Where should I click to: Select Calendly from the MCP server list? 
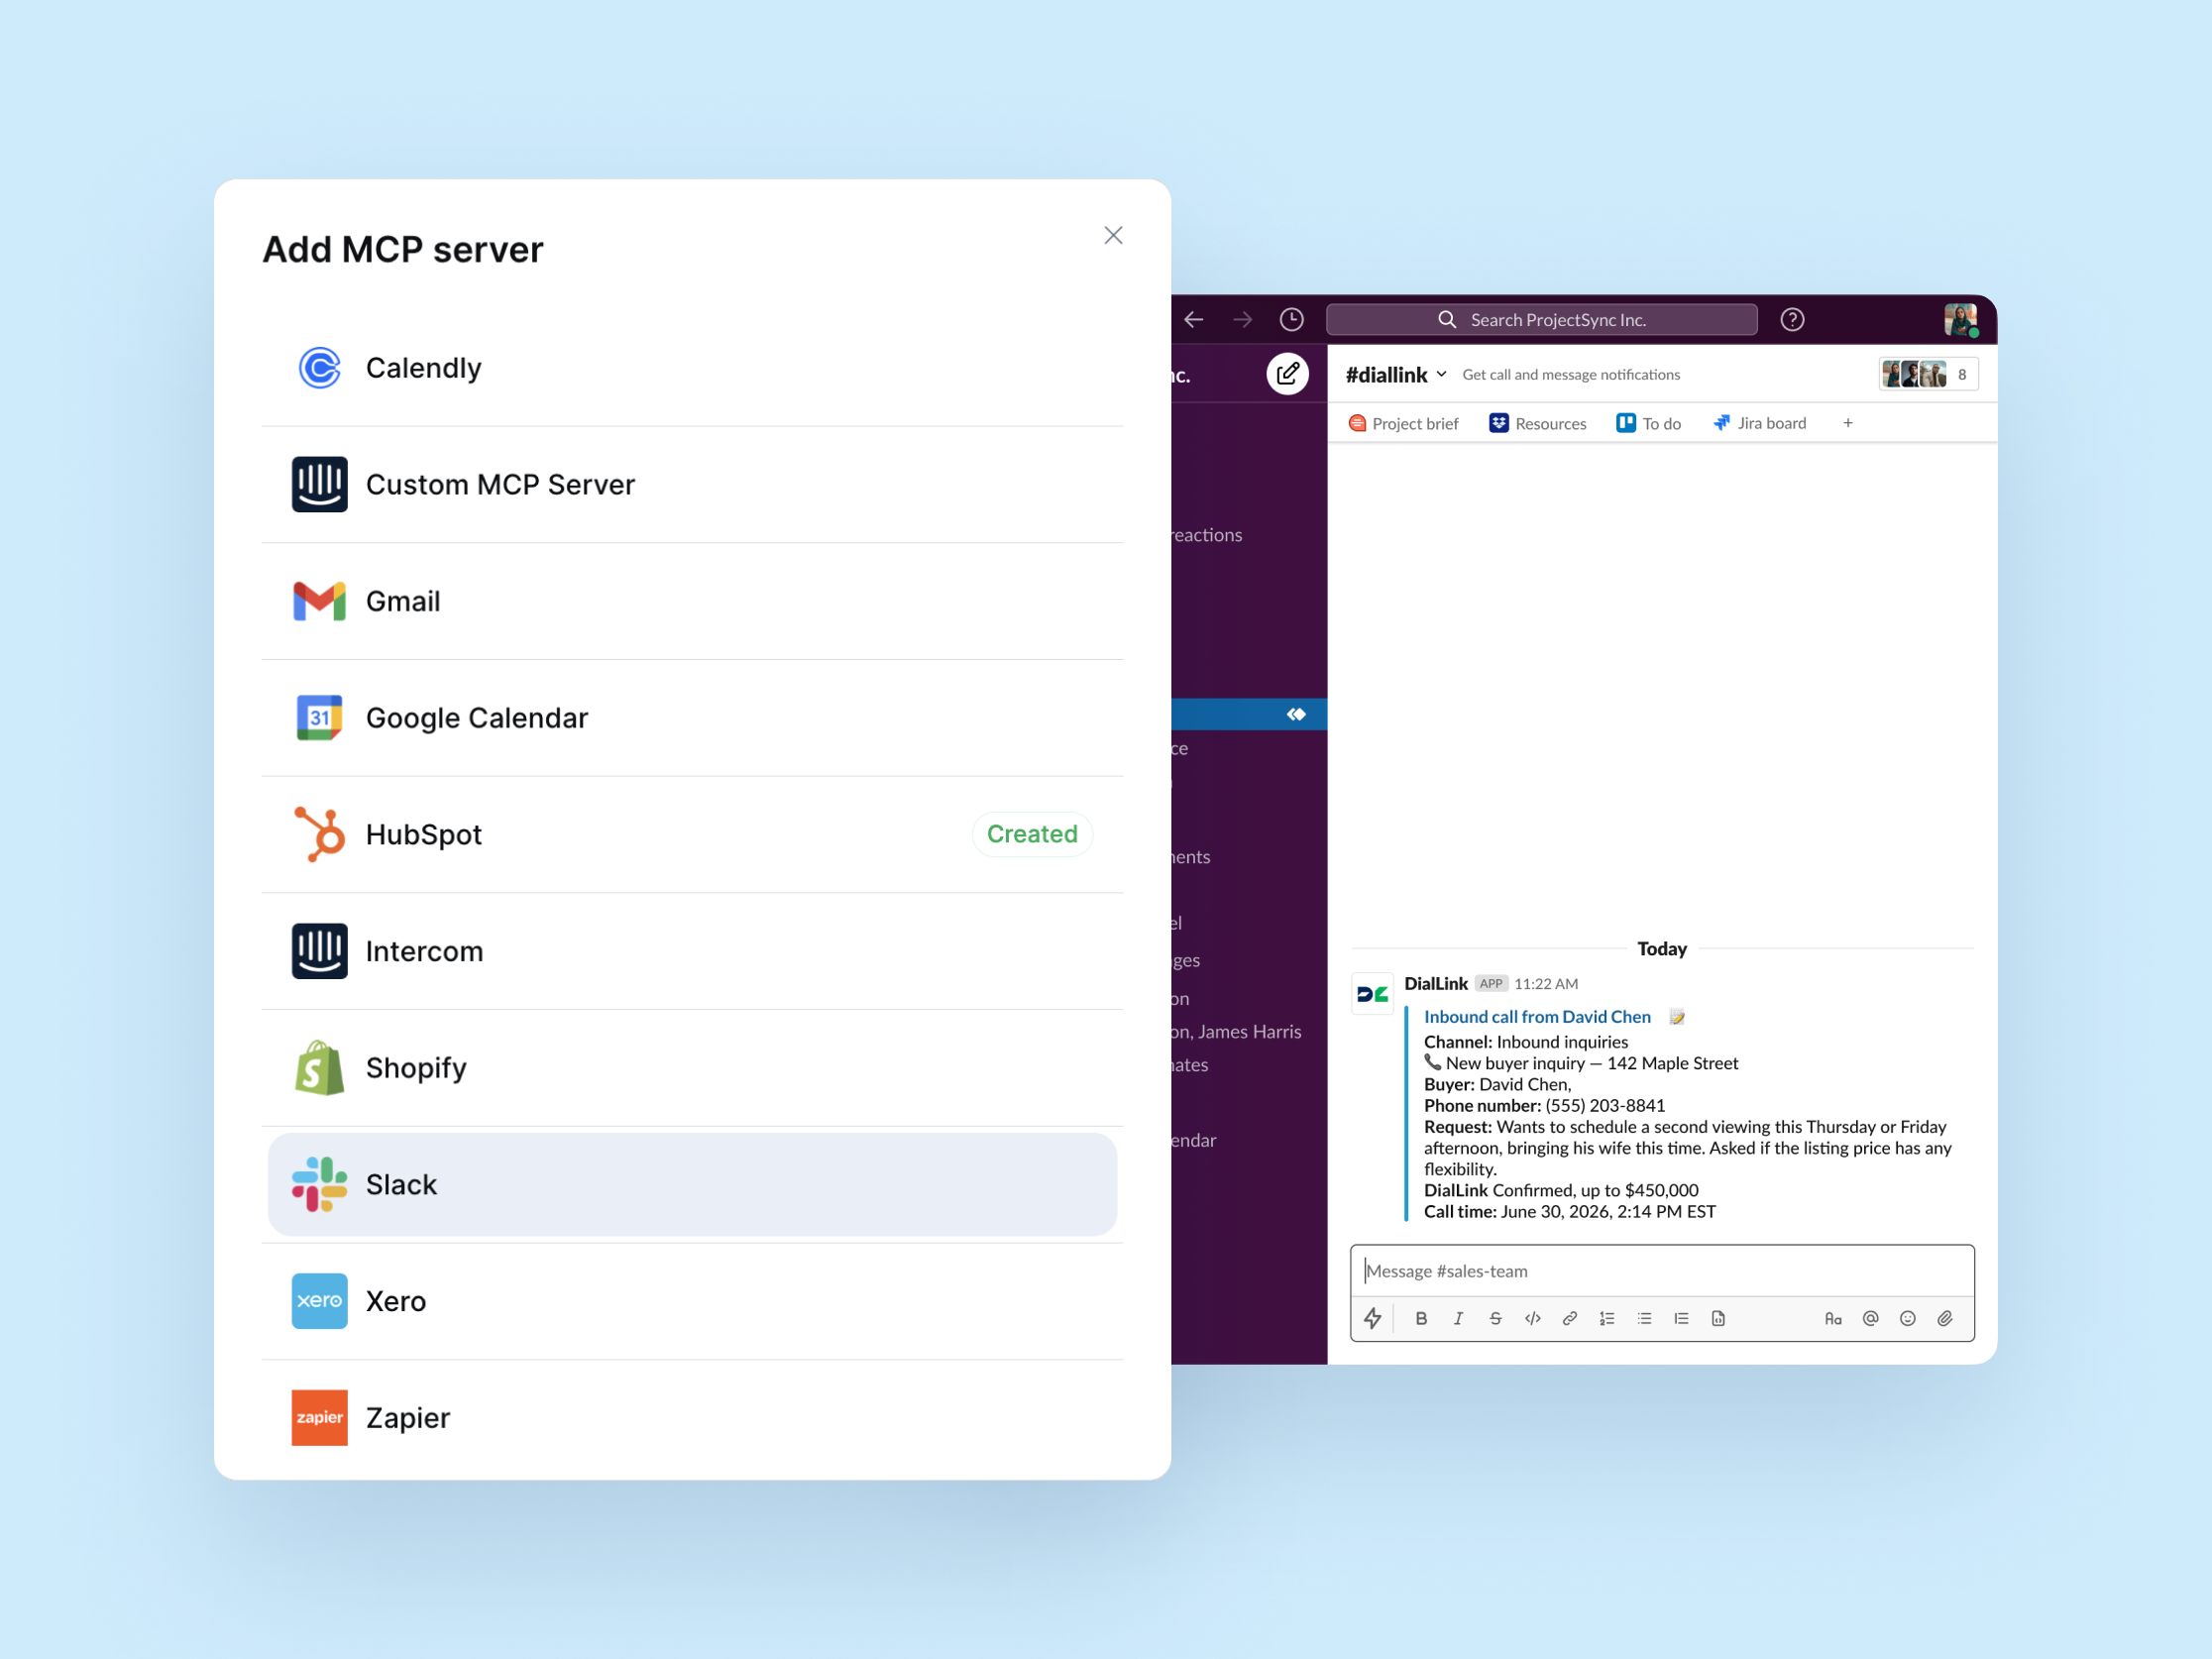[692, 368]
